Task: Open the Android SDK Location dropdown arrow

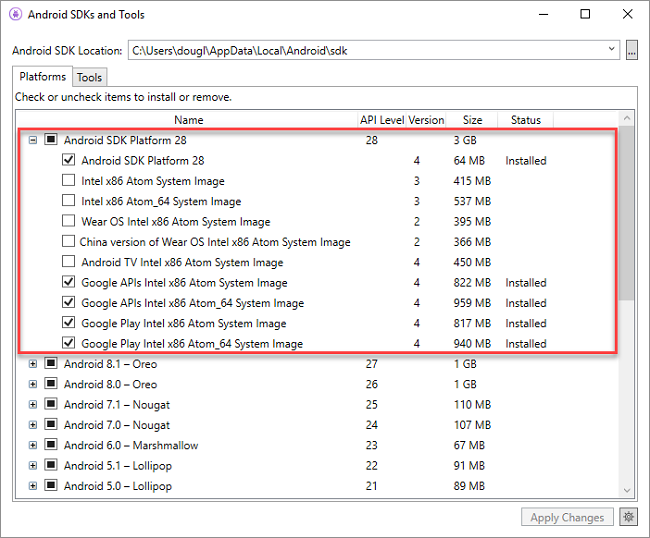Action: [x=611, y=49]
